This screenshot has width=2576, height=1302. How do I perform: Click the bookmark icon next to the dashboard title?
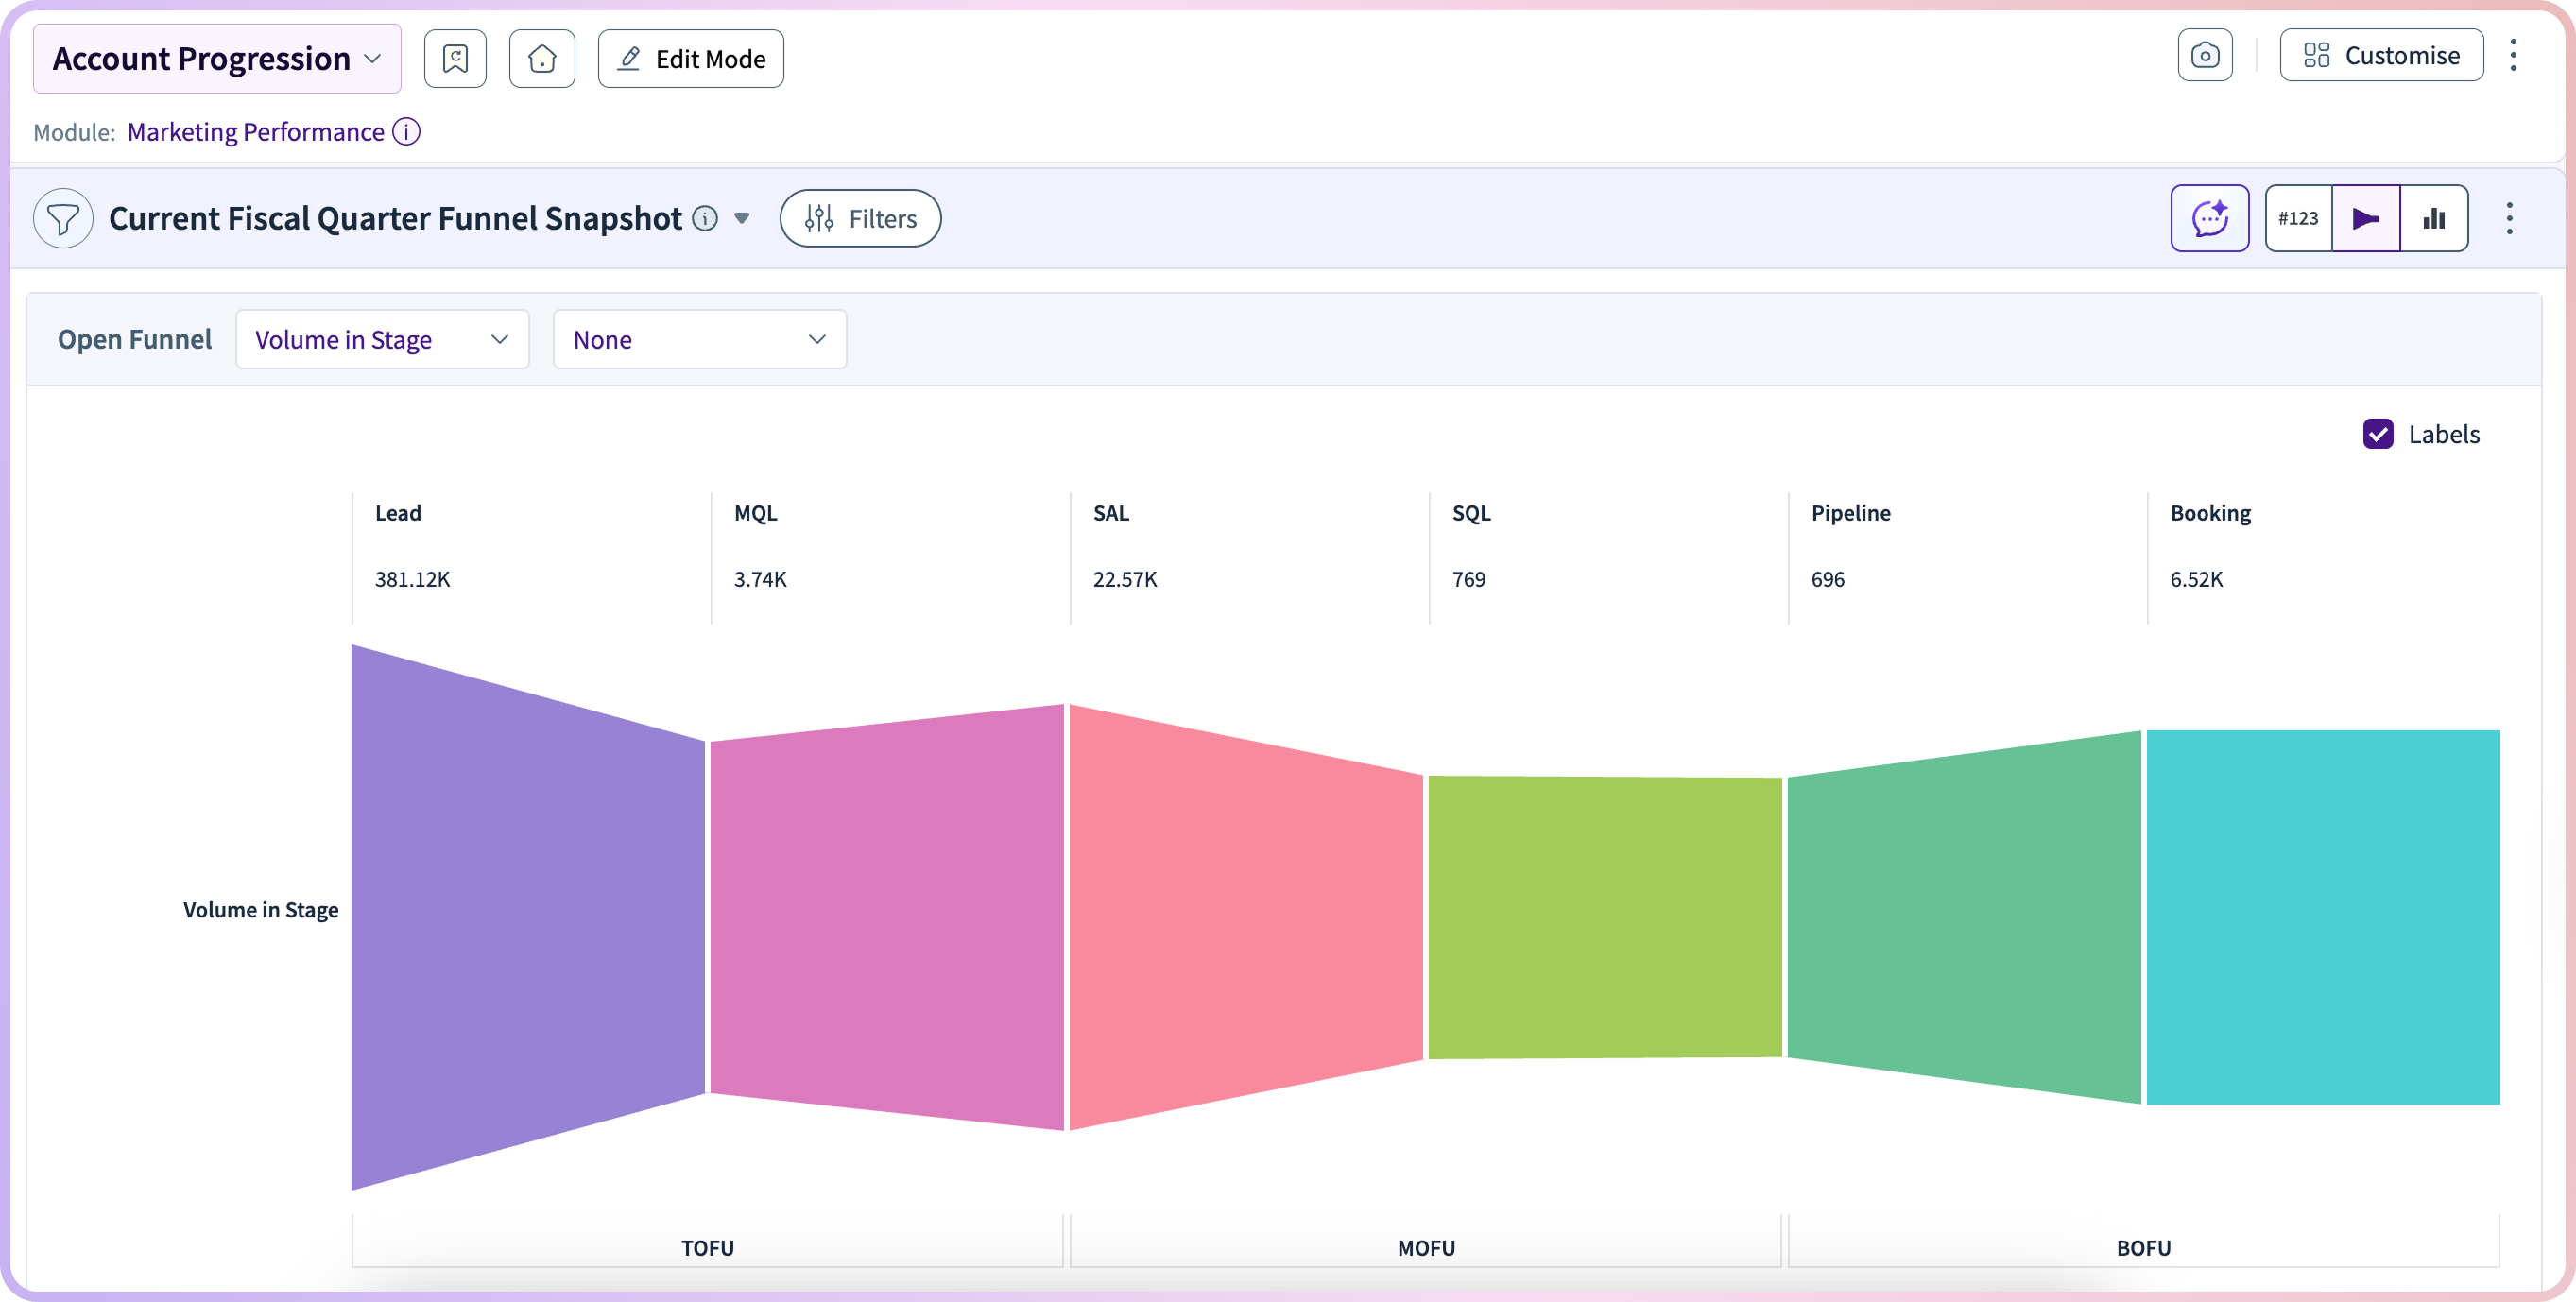tap(455, 59)
